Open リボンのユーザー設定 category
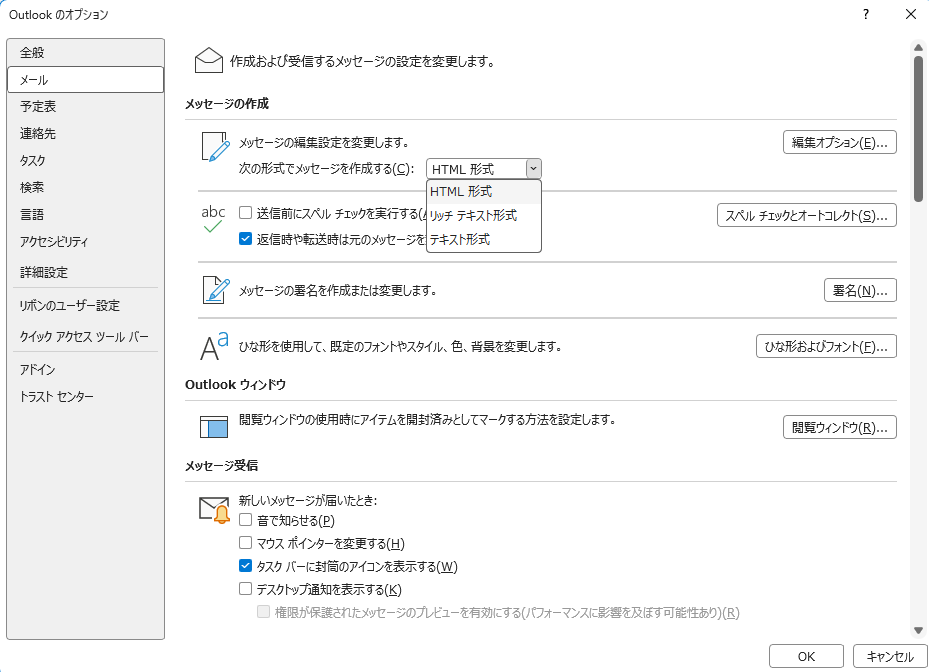929x672 pixels. (85, 306)
